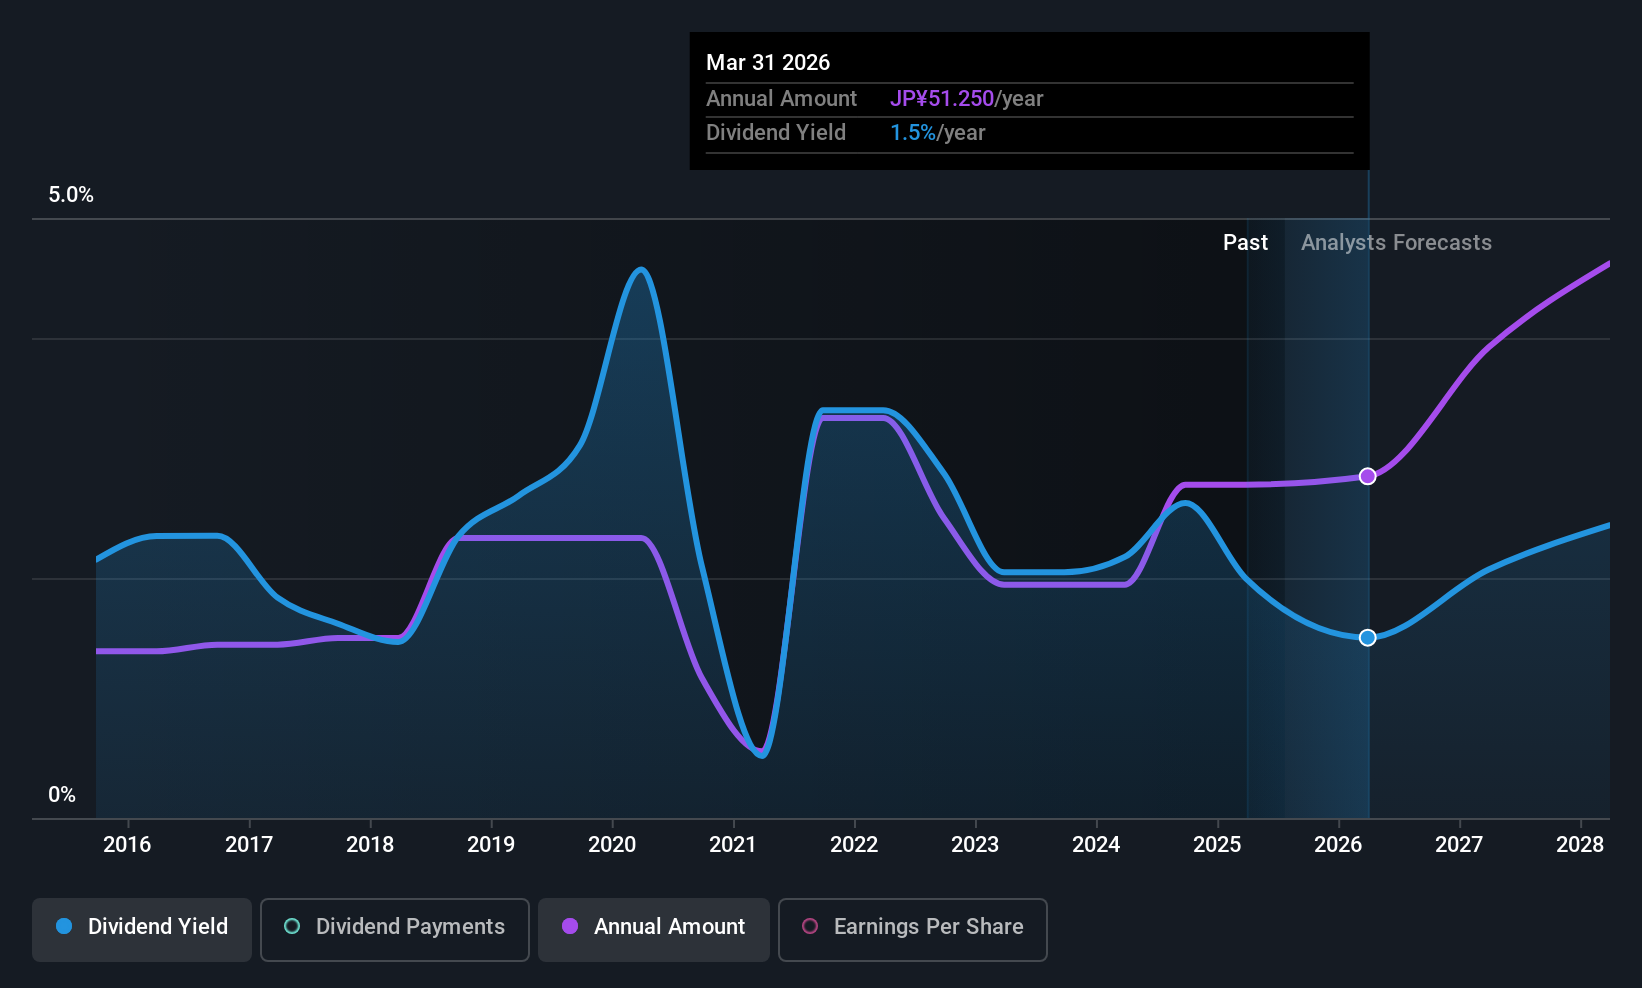Click the JP¥51.250/year tooltip value
Image resolution: width=1642 pixels, height=988 pixels.
coord(966,99)
